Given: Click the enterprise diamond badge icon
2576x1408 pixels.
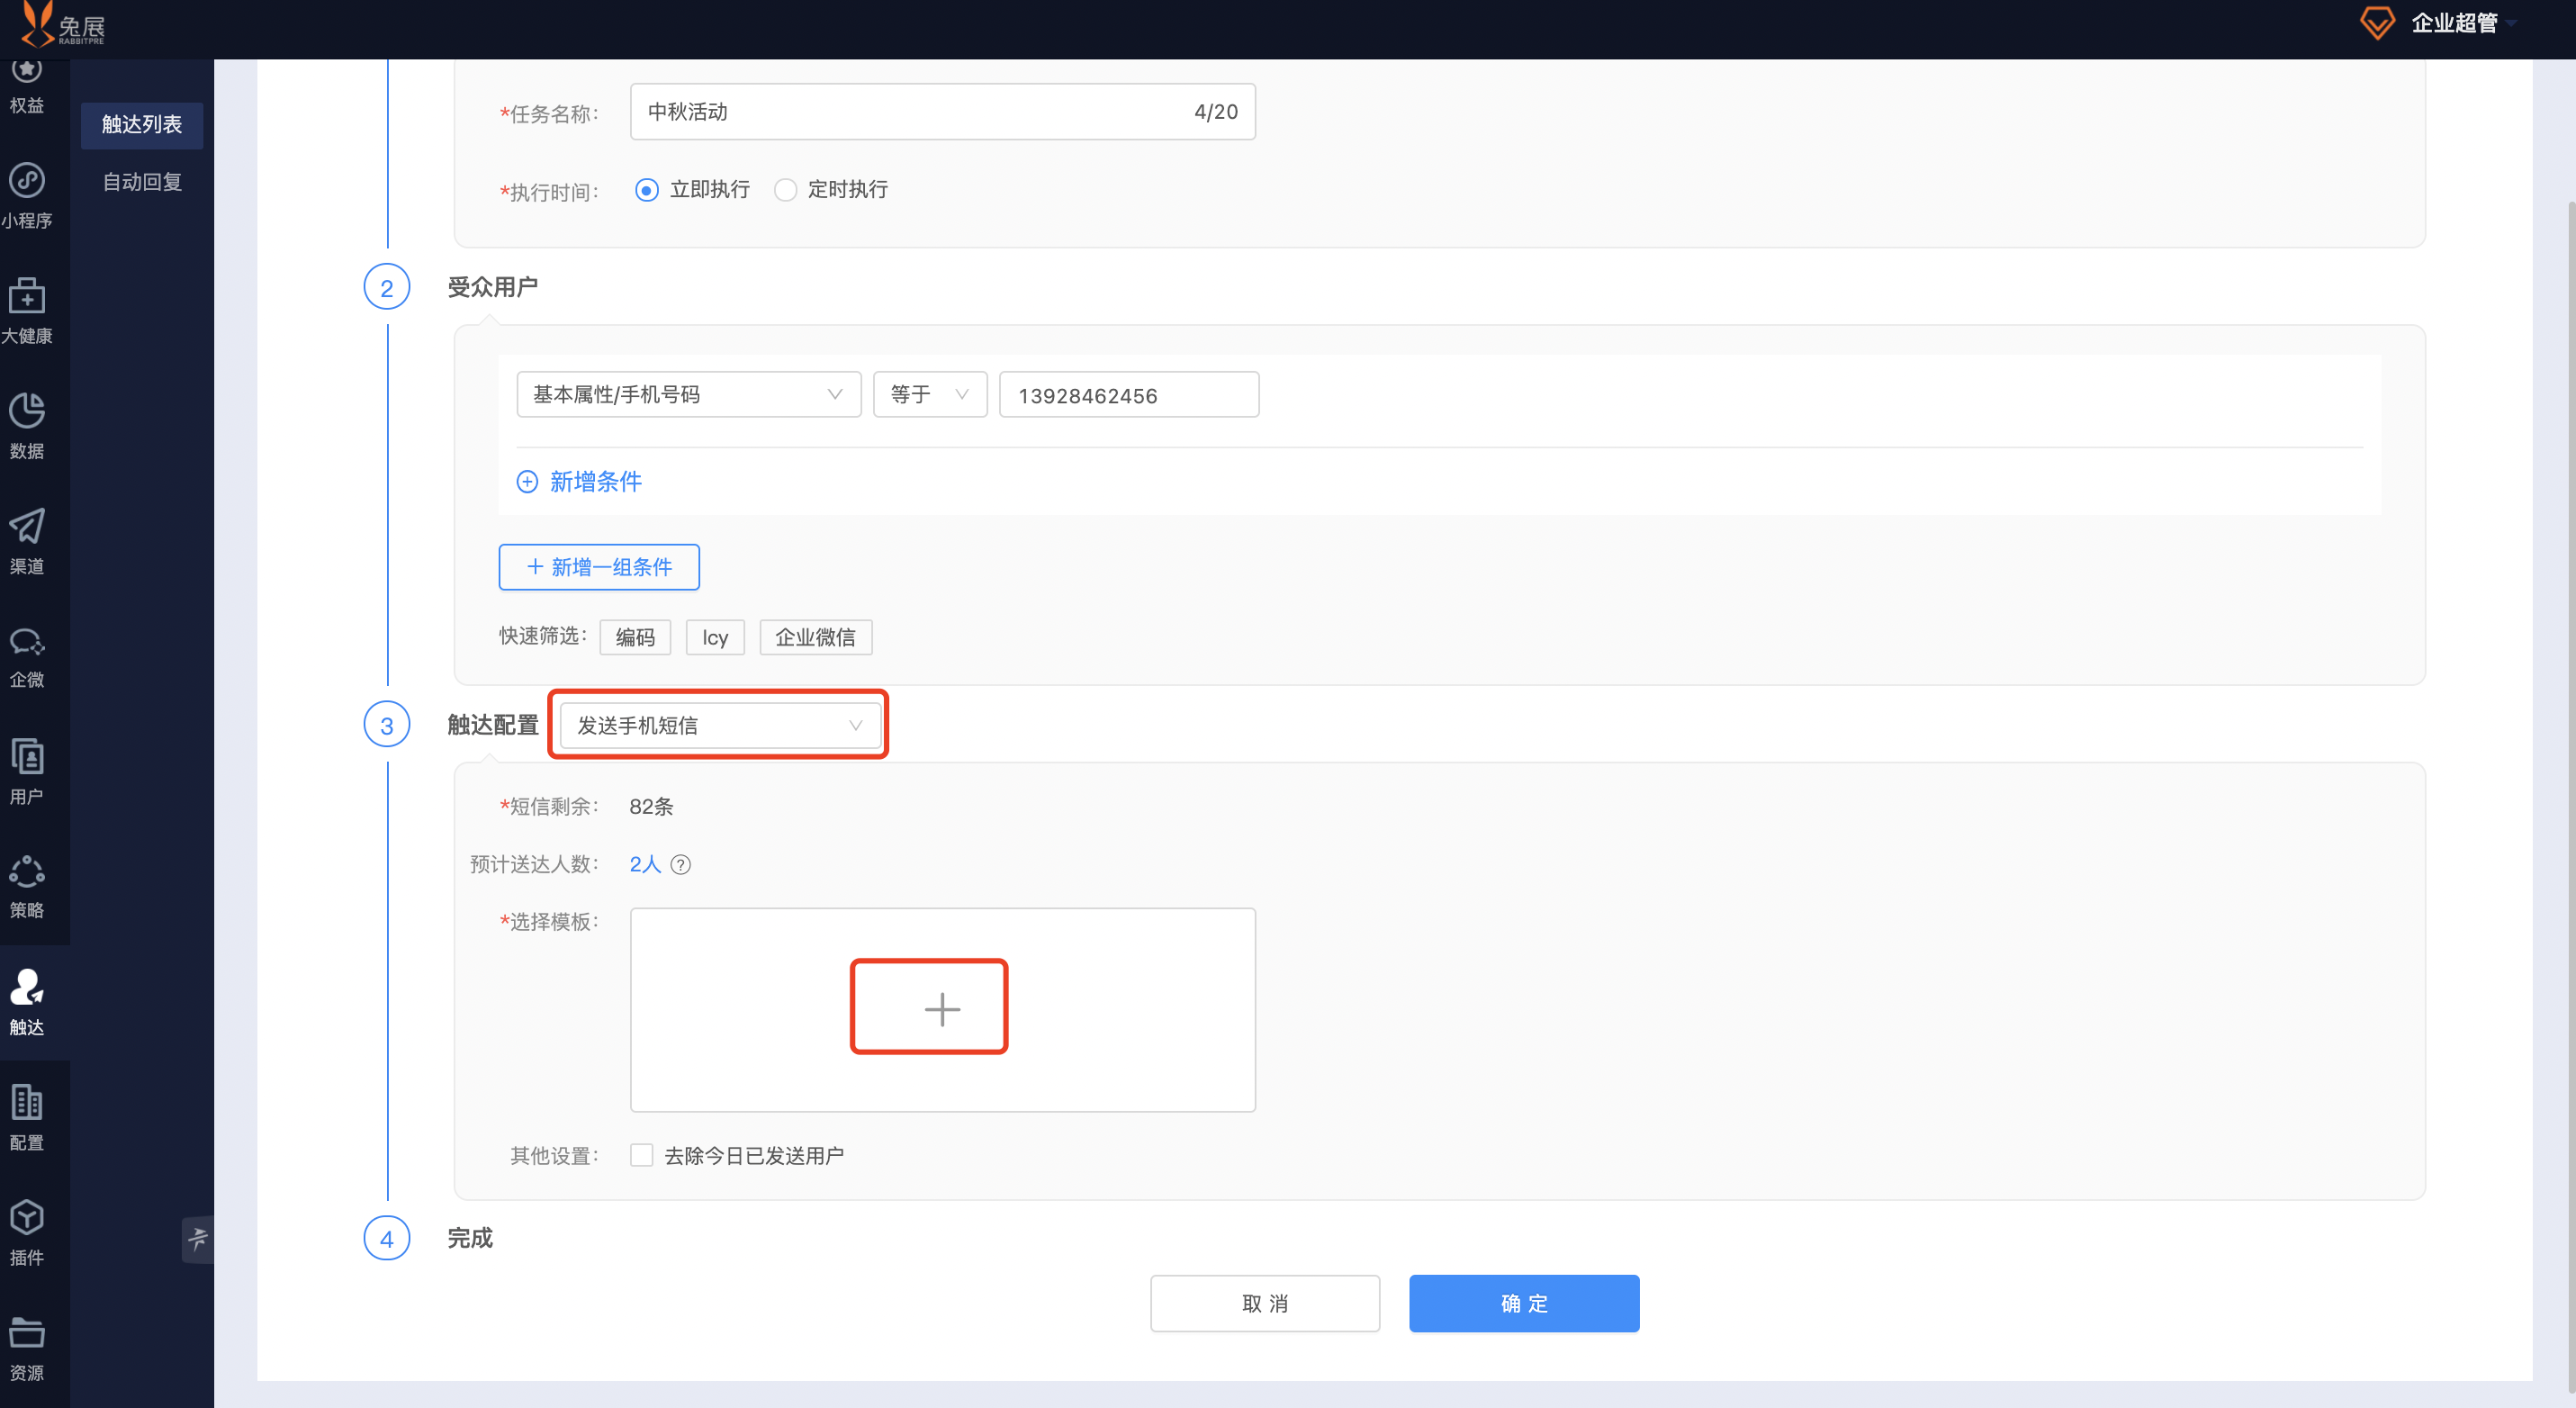Looking at the screenshot, I should [x=2377, y=23].
